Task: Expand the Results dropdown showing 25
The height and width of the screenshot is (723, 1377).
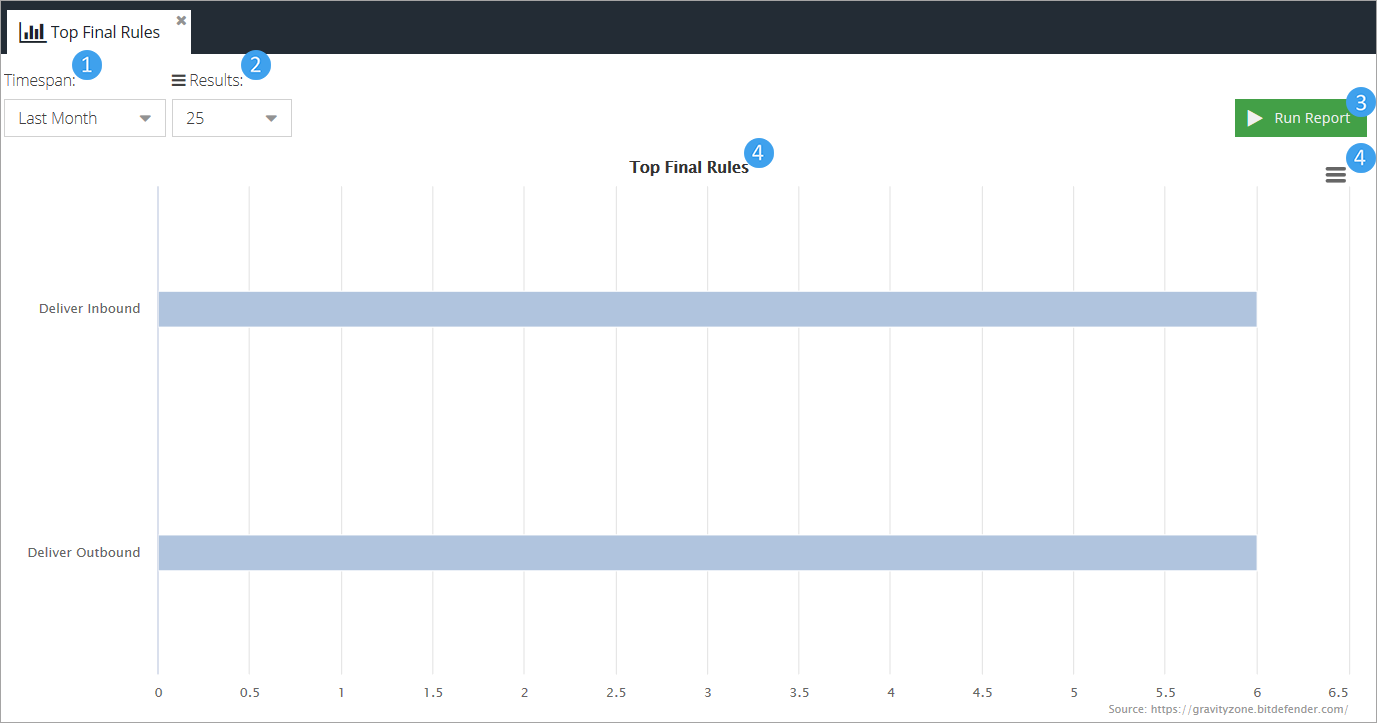Action: point(231,118)
